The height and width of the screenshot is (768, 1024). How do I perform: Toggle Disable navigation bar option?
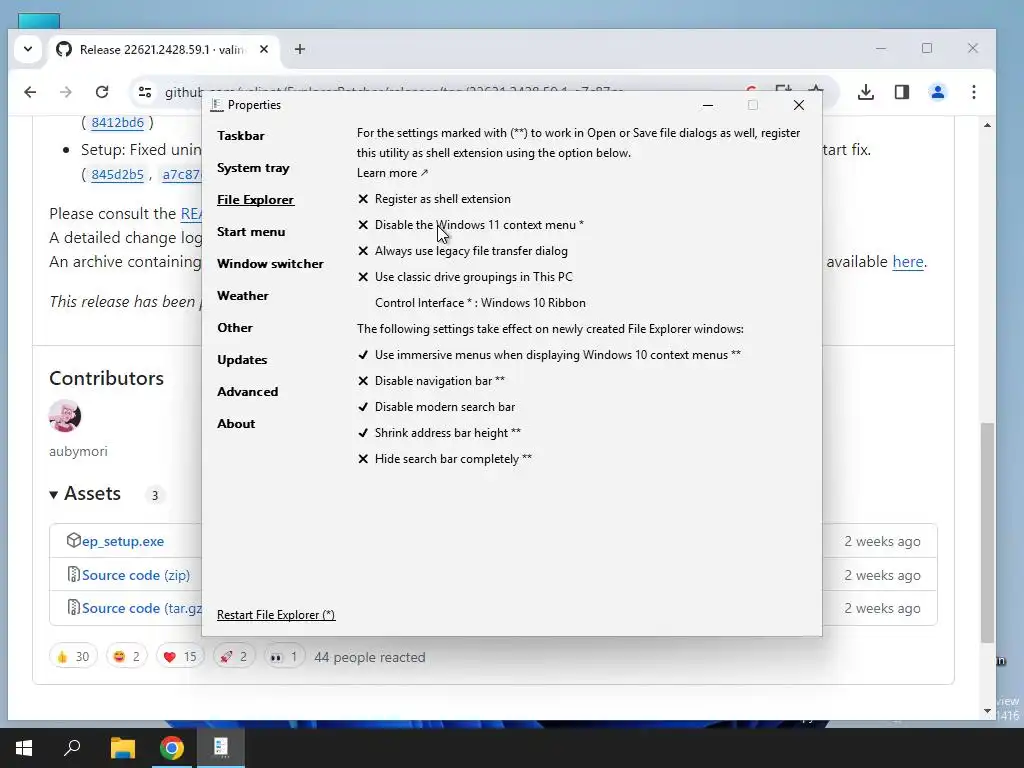[x=431, y=381]
